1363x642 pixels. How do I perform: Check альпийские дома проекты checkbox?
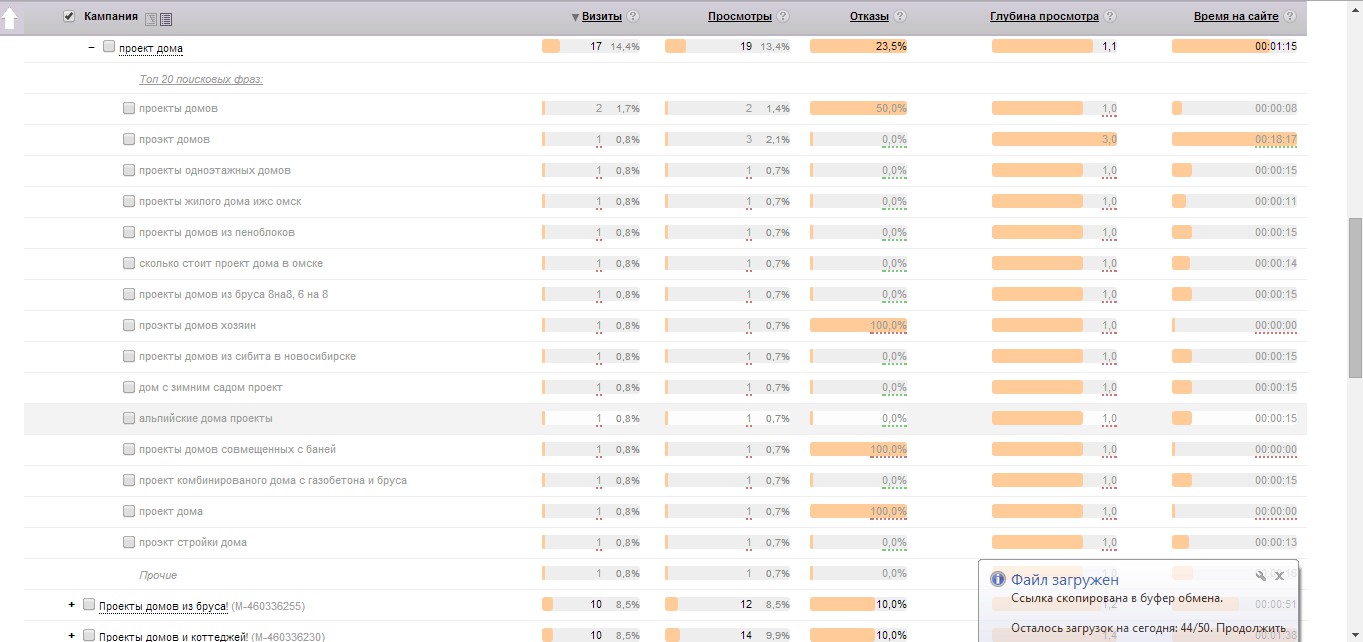129,418
